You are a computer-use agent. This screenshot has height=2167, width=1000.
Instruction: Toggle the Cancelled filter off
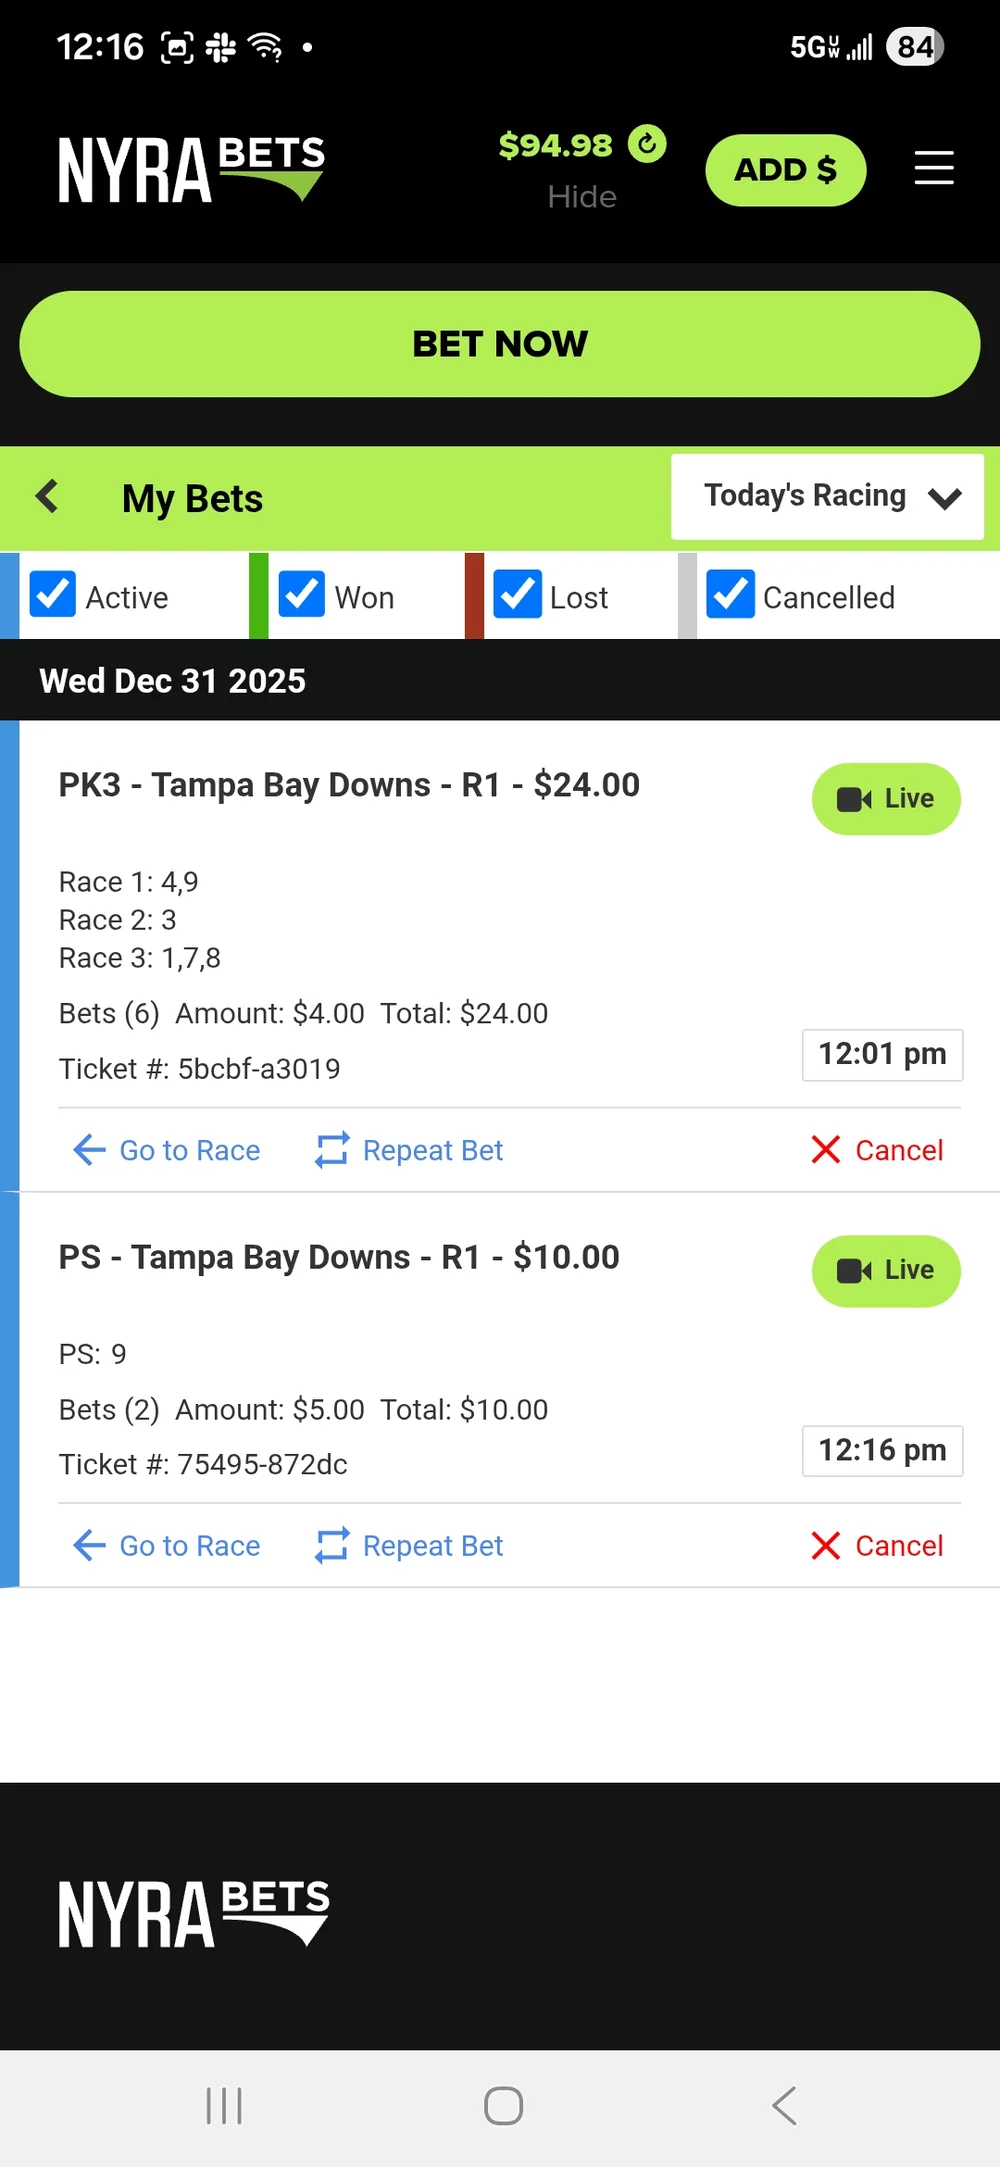tap(730, 594)
